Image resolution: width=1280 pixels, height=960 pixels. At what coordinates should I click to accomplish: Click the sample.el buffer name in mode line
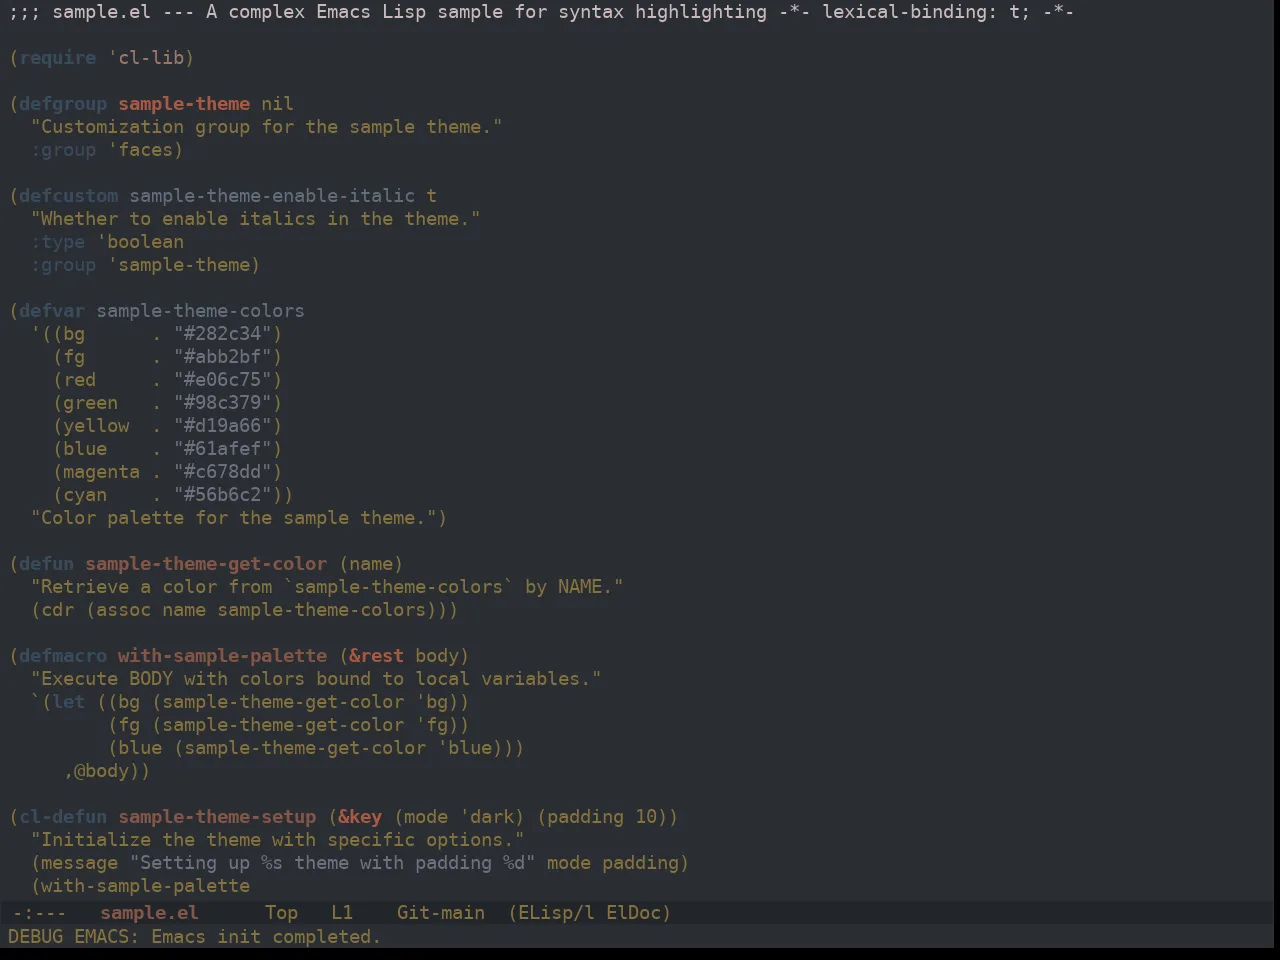click(x=149, y=912)
